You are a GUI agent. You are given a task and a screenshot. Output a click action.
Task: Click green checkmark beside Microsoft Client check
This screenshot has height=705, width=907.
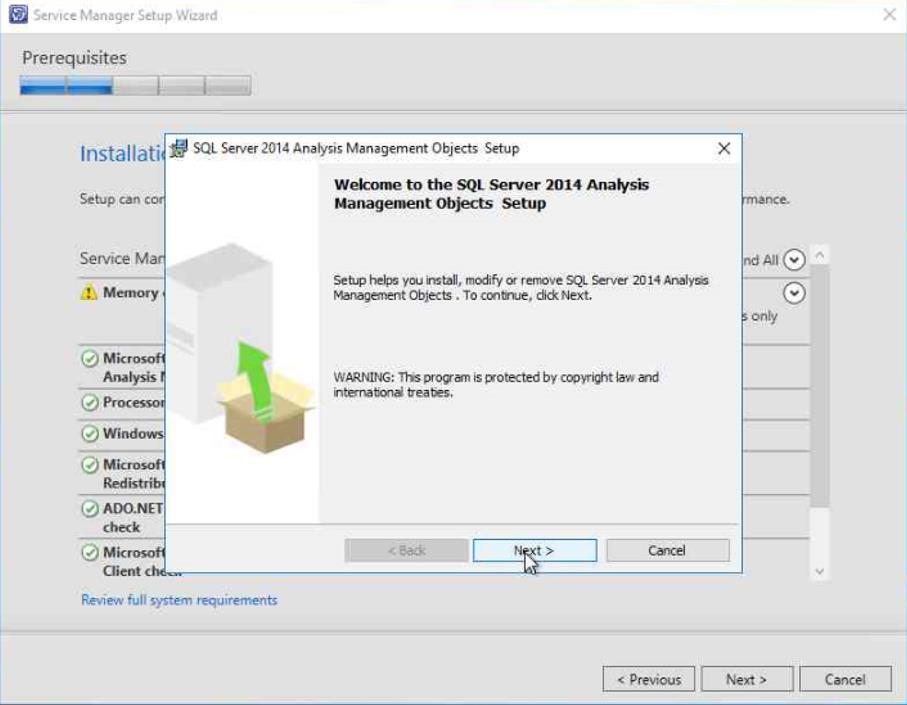tap(90, 553)
